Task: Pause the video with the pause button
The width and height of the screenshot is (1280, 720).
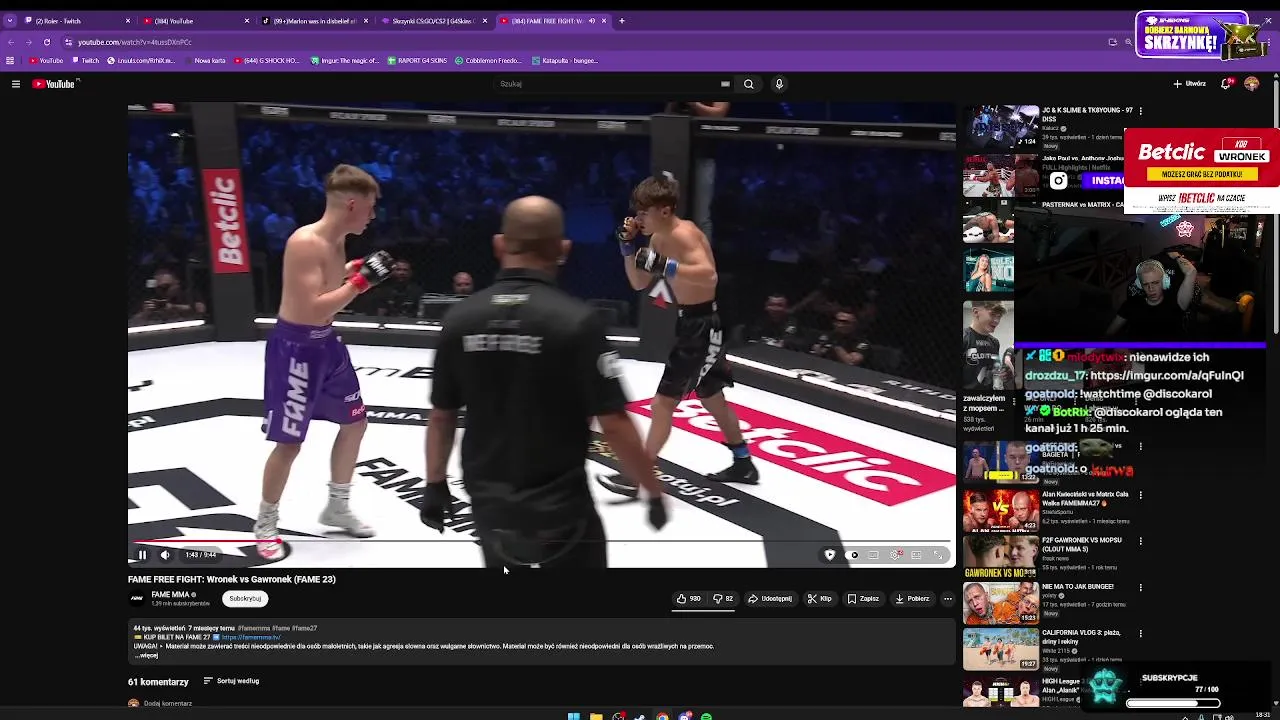Action: pos(142,555)
